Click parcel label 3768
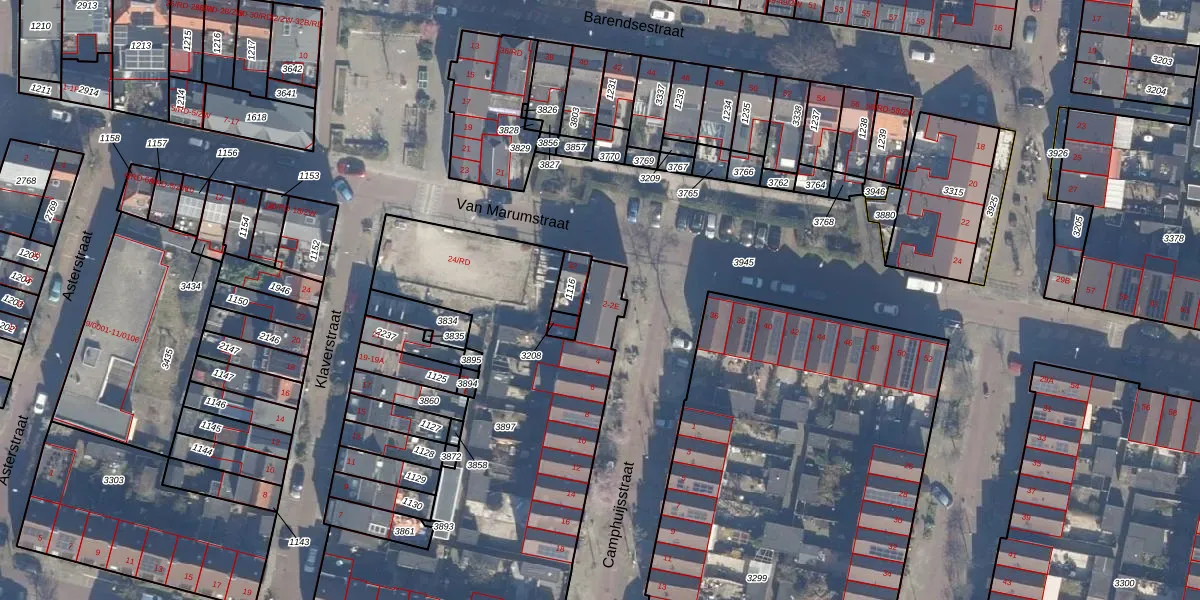1200x600 pixels. [823, 222]
